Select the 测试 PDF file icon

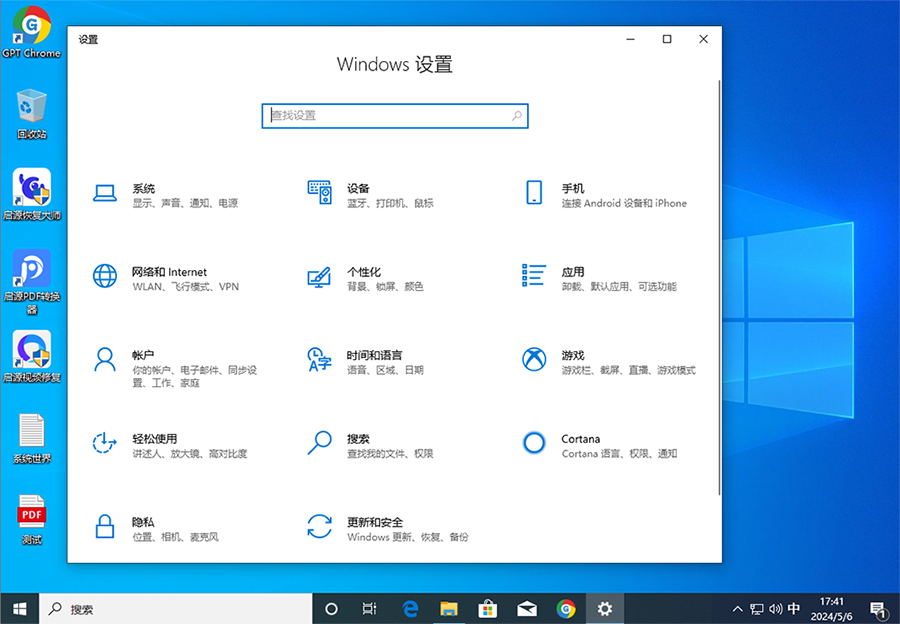(32, 520)
